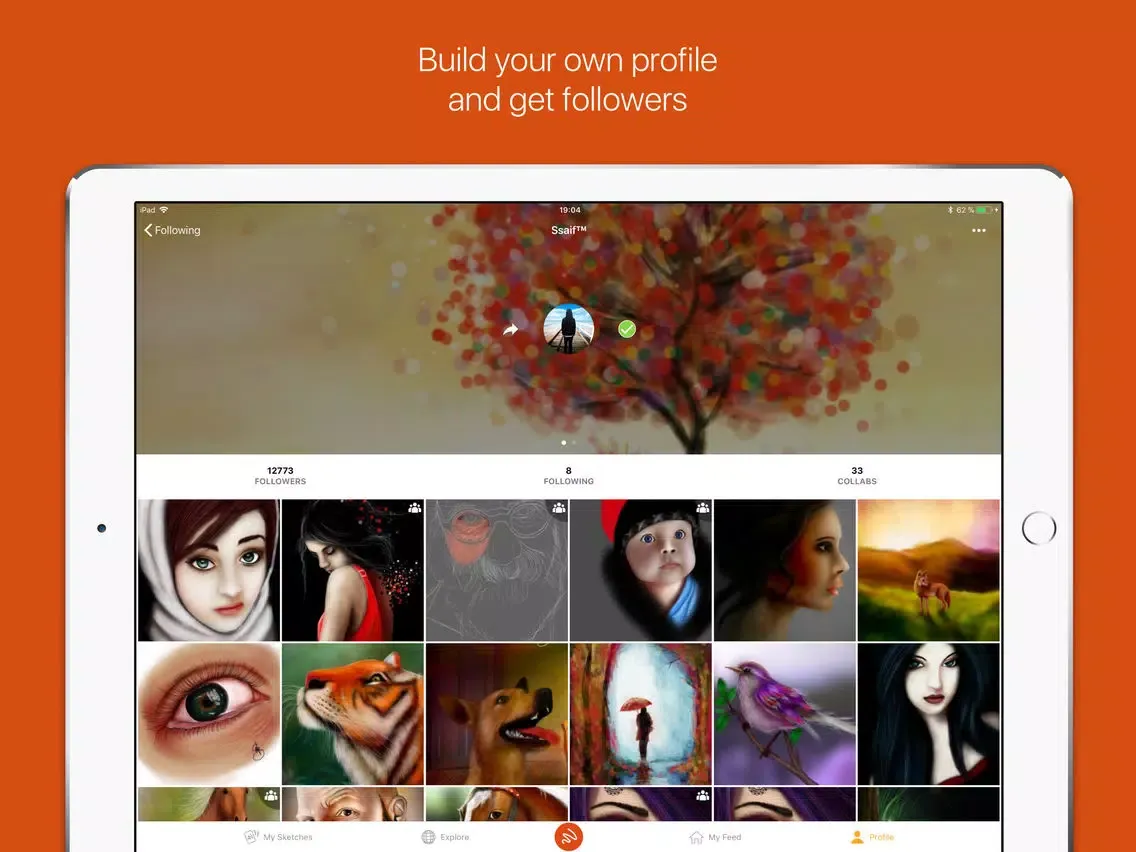Screen dimensions: 1136x852
Task: Switch to the Explore tab
Action: tap(446, 837)
